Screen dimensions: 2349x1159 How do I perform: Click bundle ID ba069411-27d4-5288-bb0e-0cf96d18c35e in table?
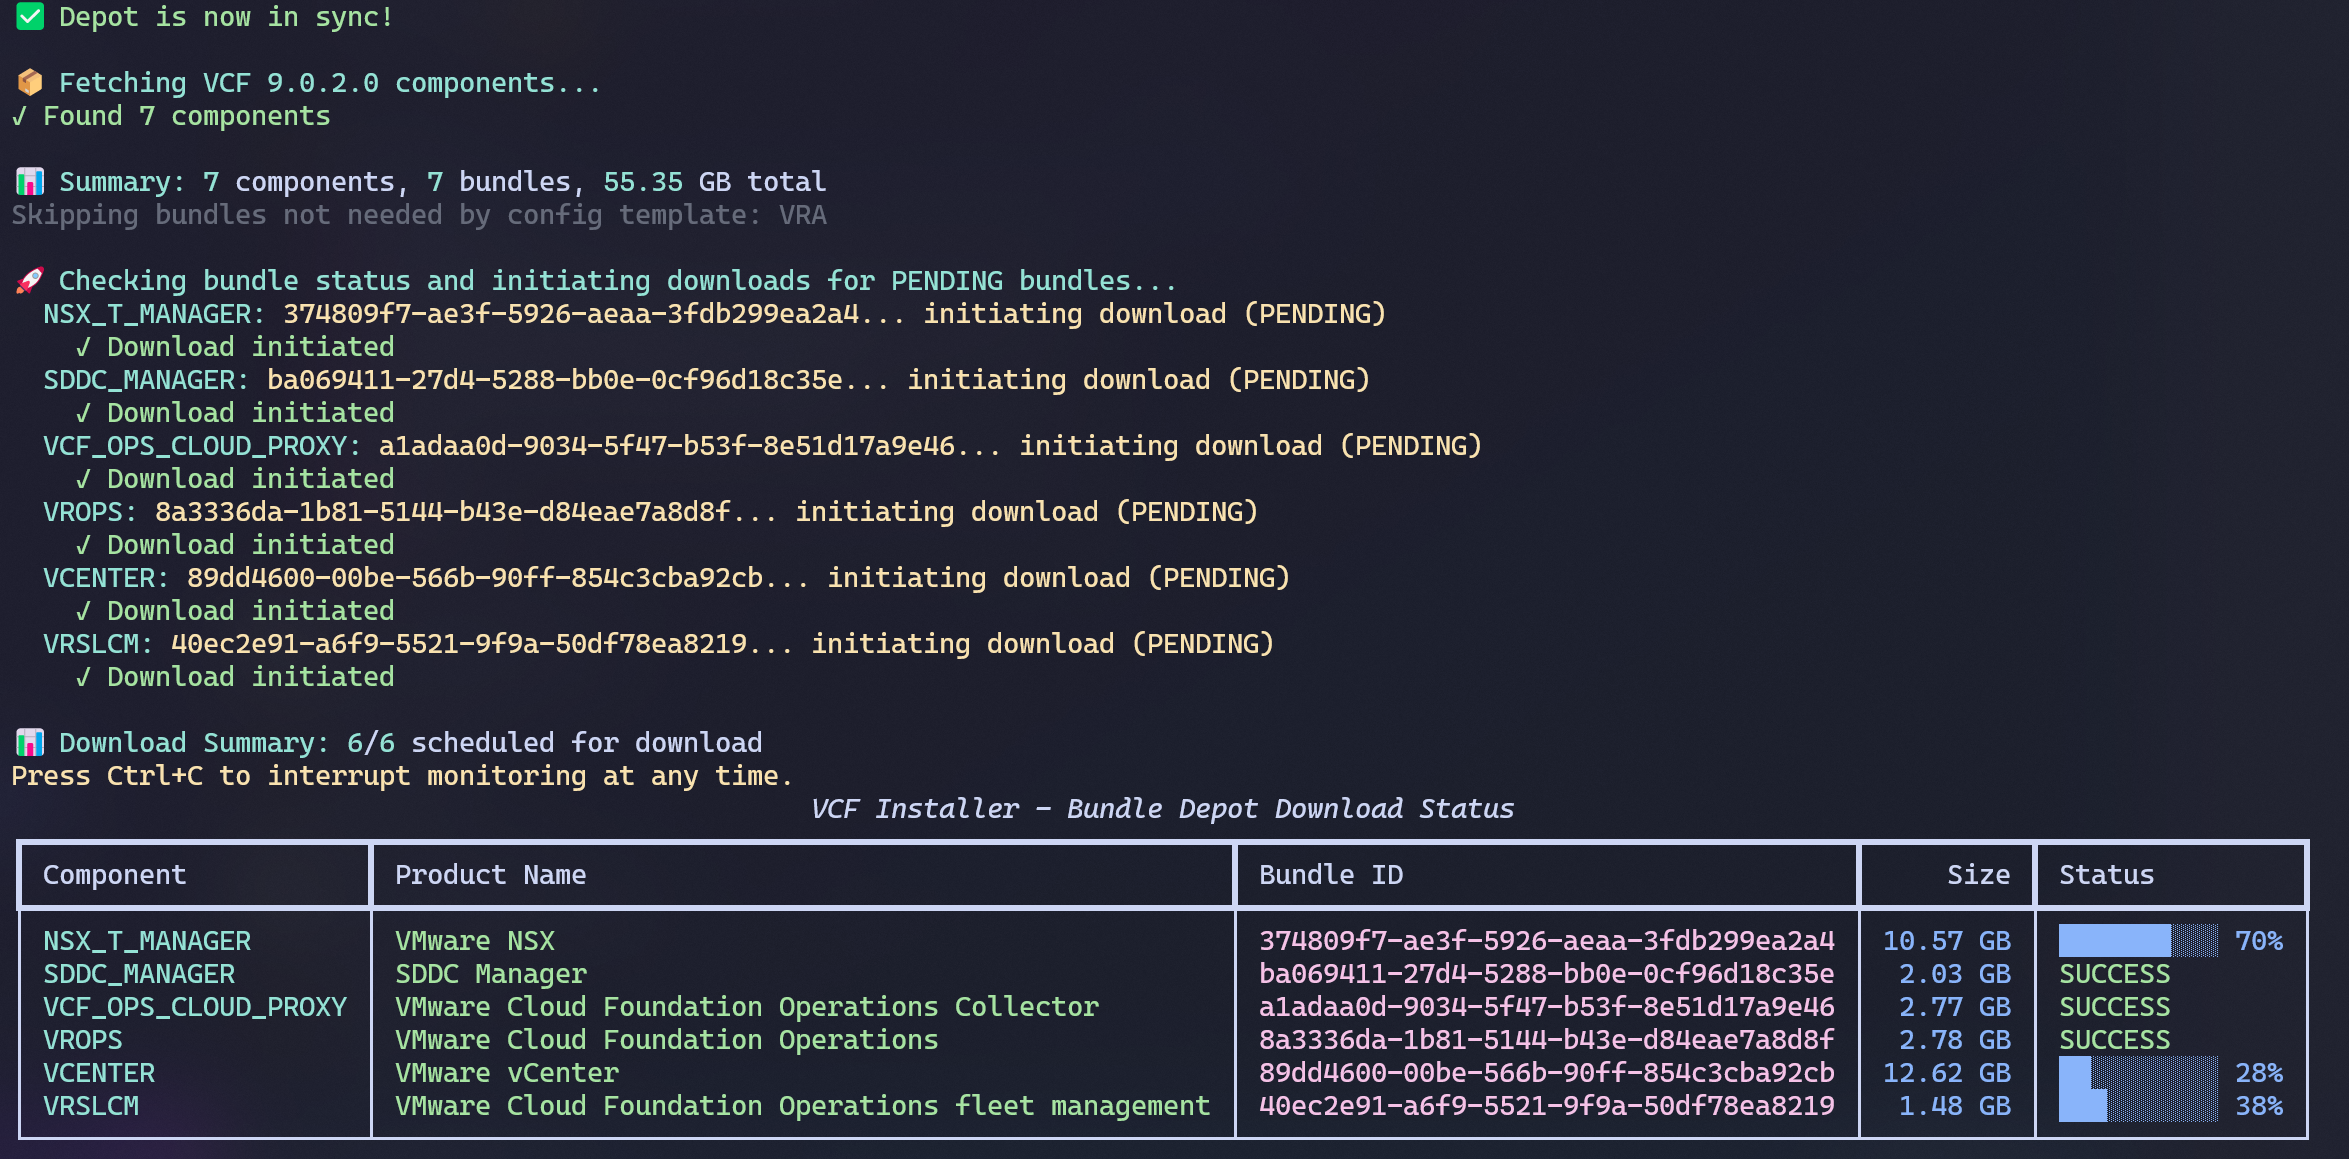tap(1546, 974)
